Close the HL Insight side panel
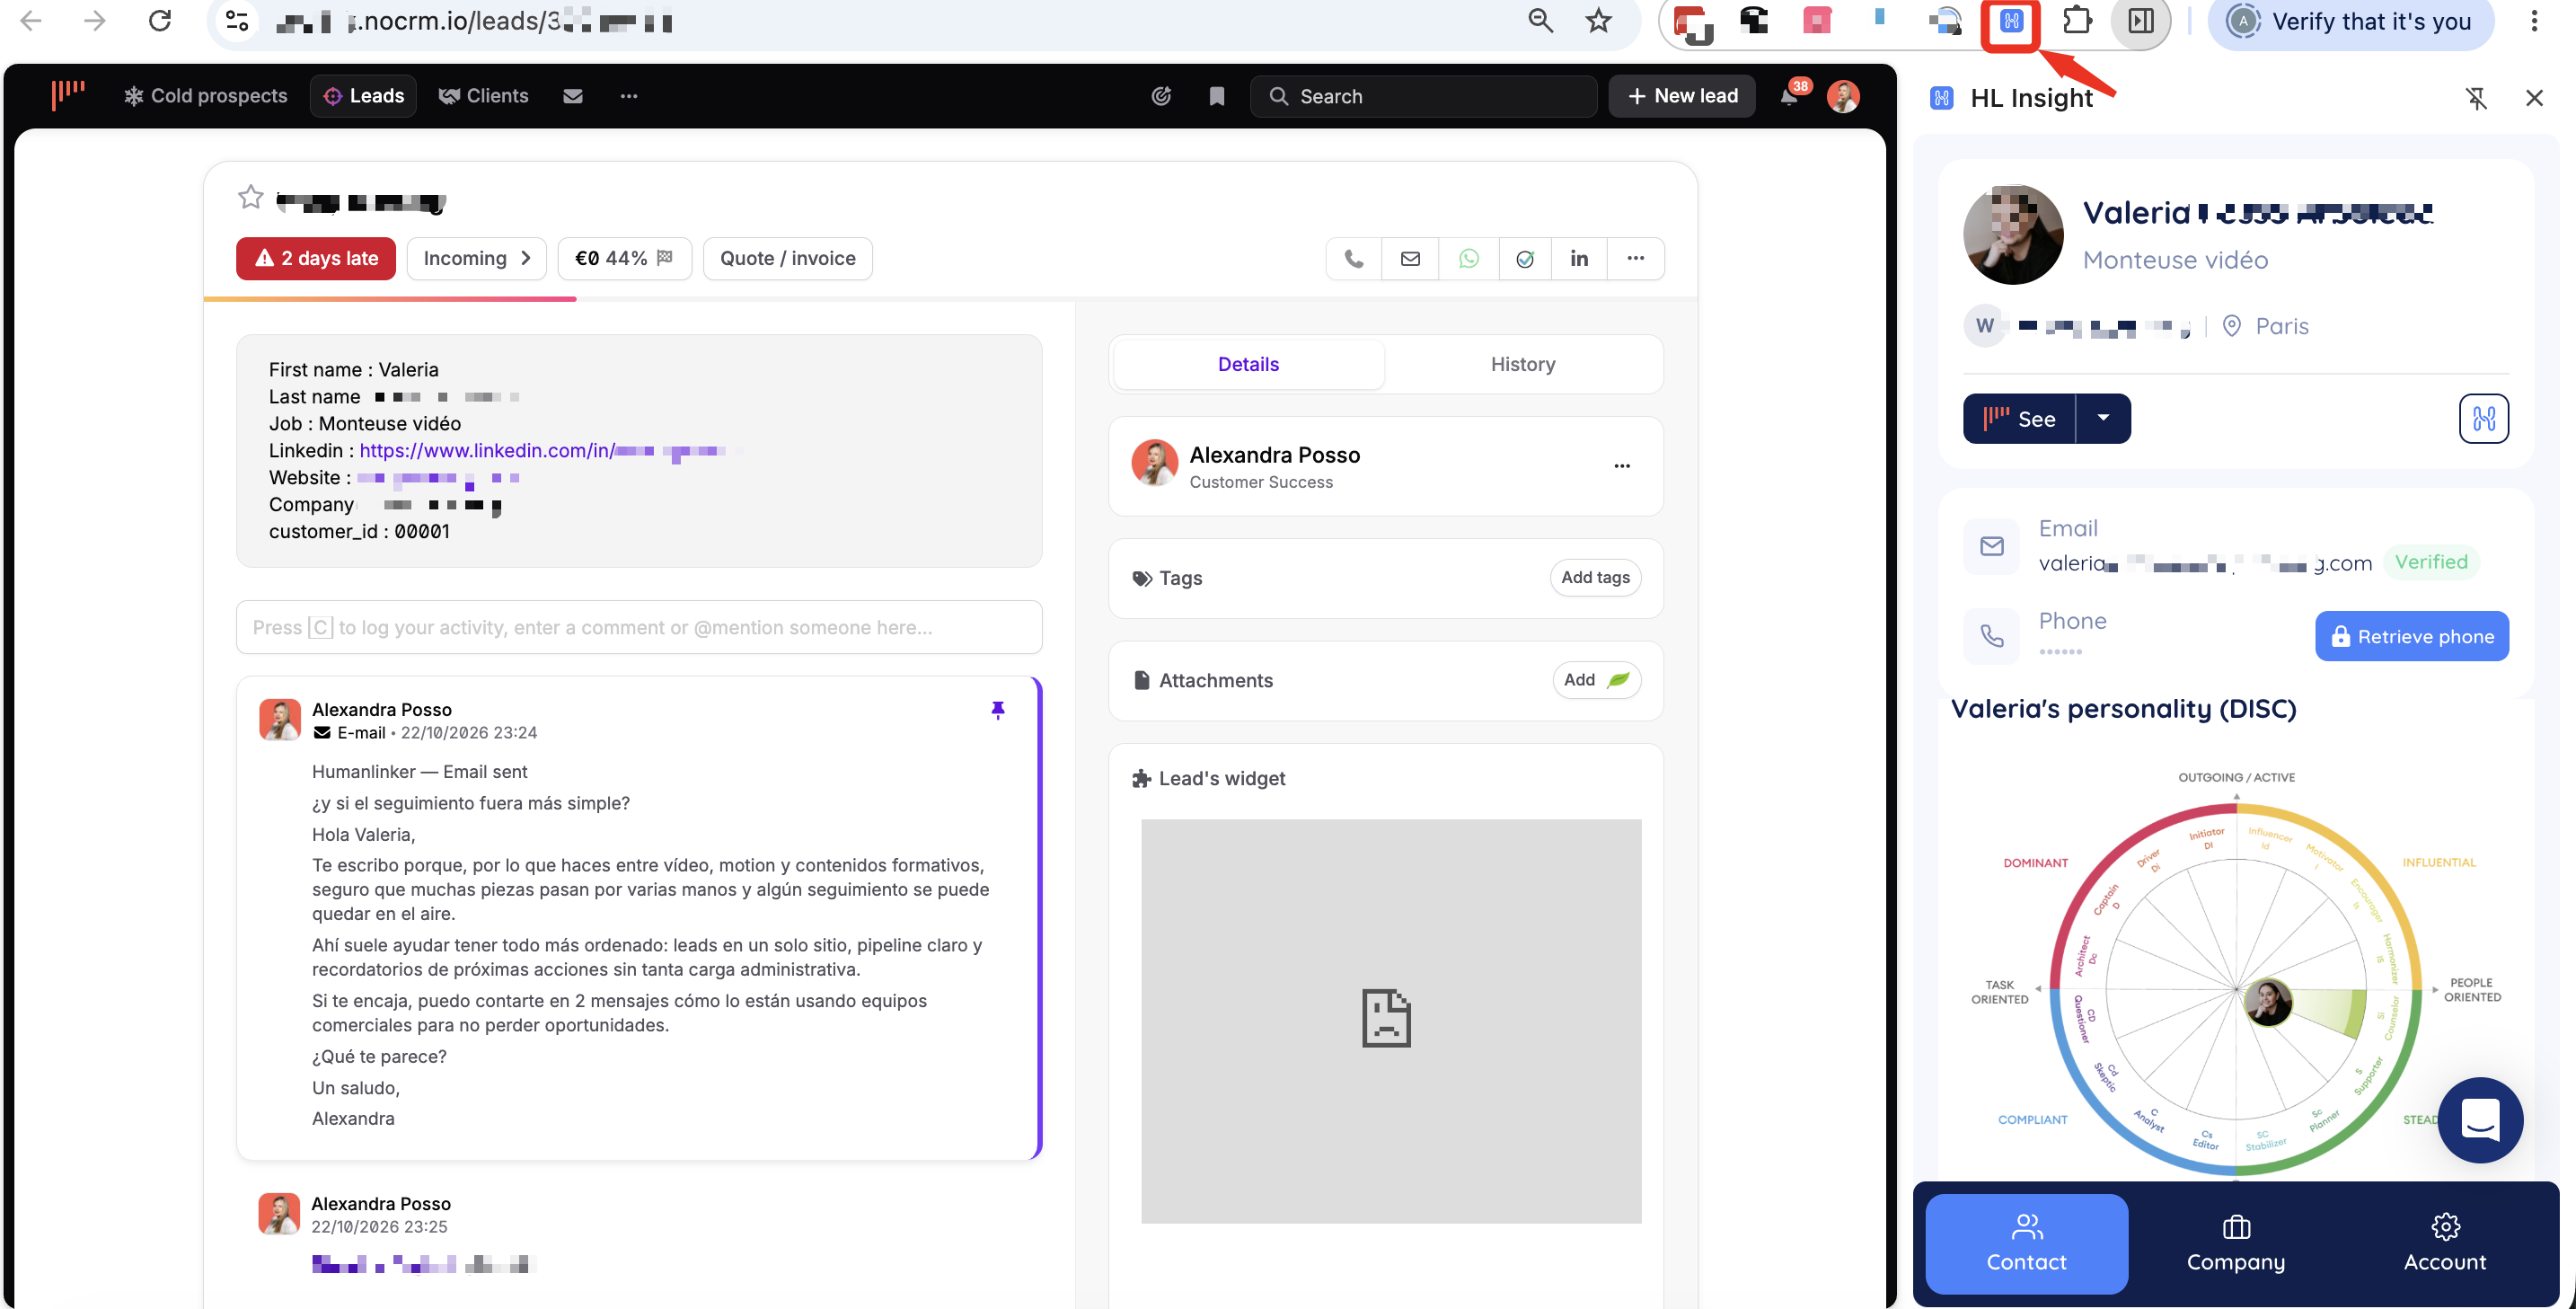 [x=2533, y=98]
